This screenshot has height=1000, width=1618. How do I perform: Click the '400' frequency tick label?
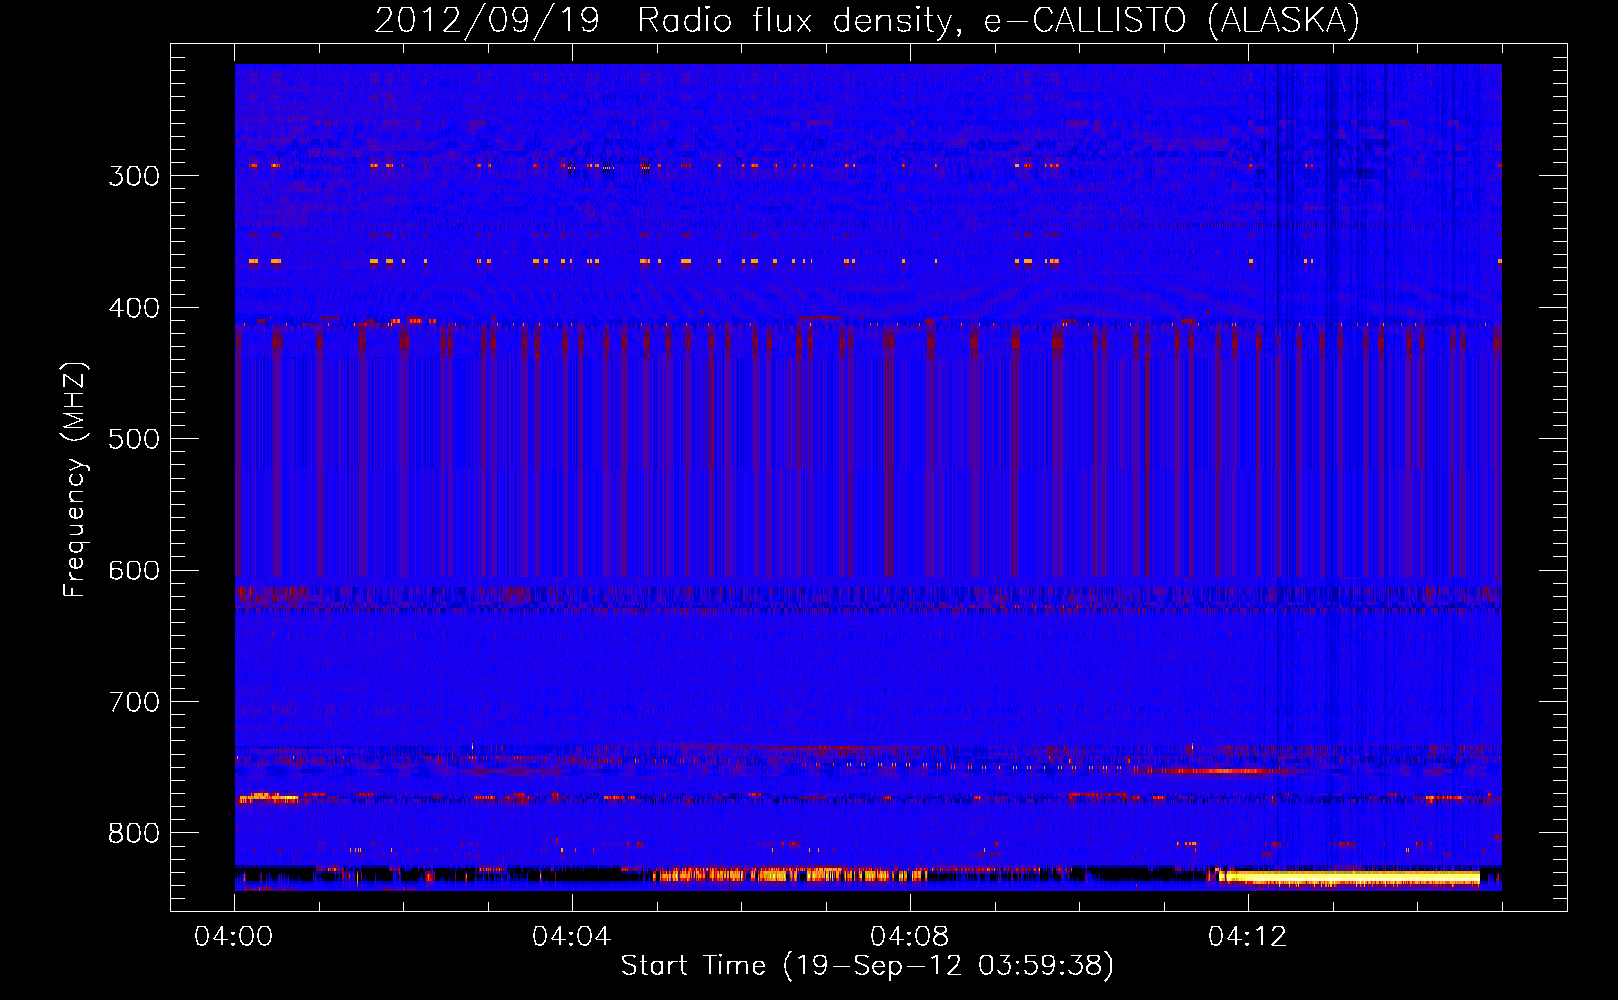point(134,308)
